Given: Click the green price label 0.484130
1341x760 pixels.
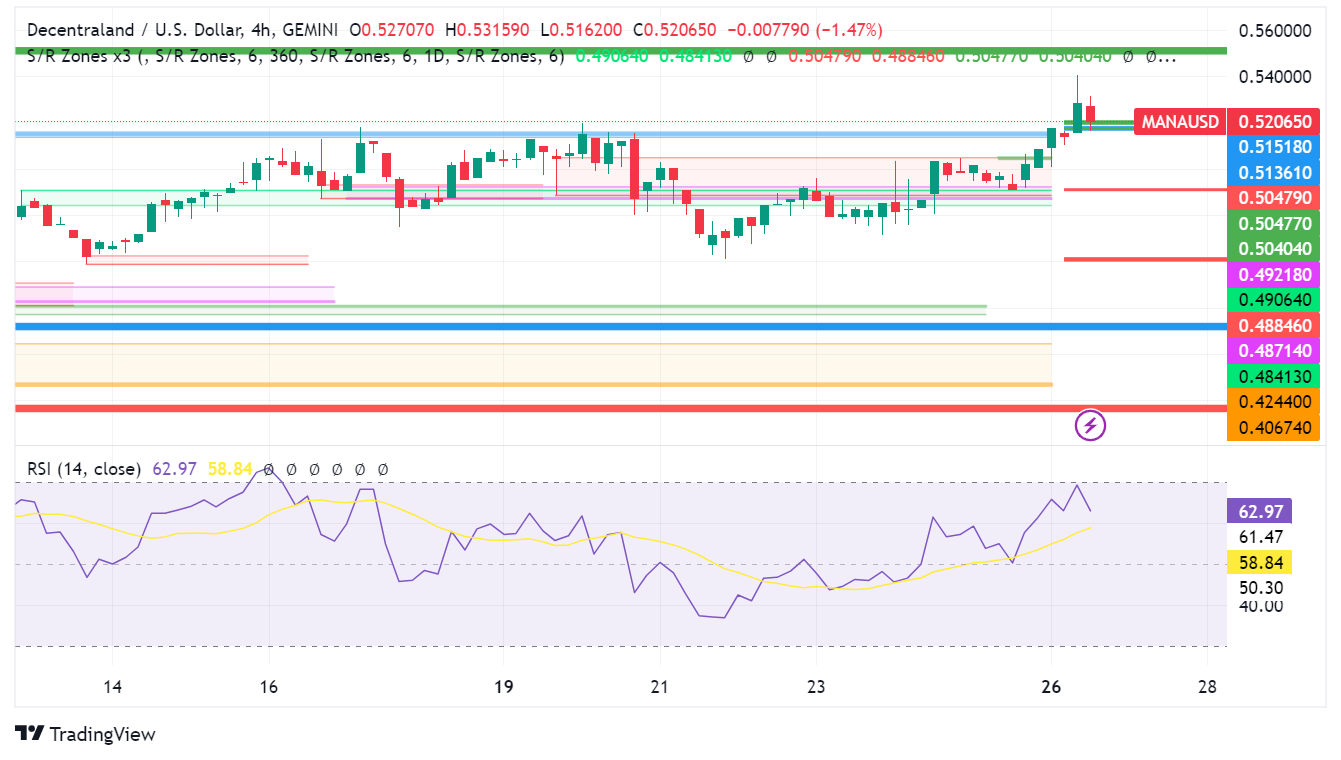Looking at the screenshot, I should [1275, 376].
